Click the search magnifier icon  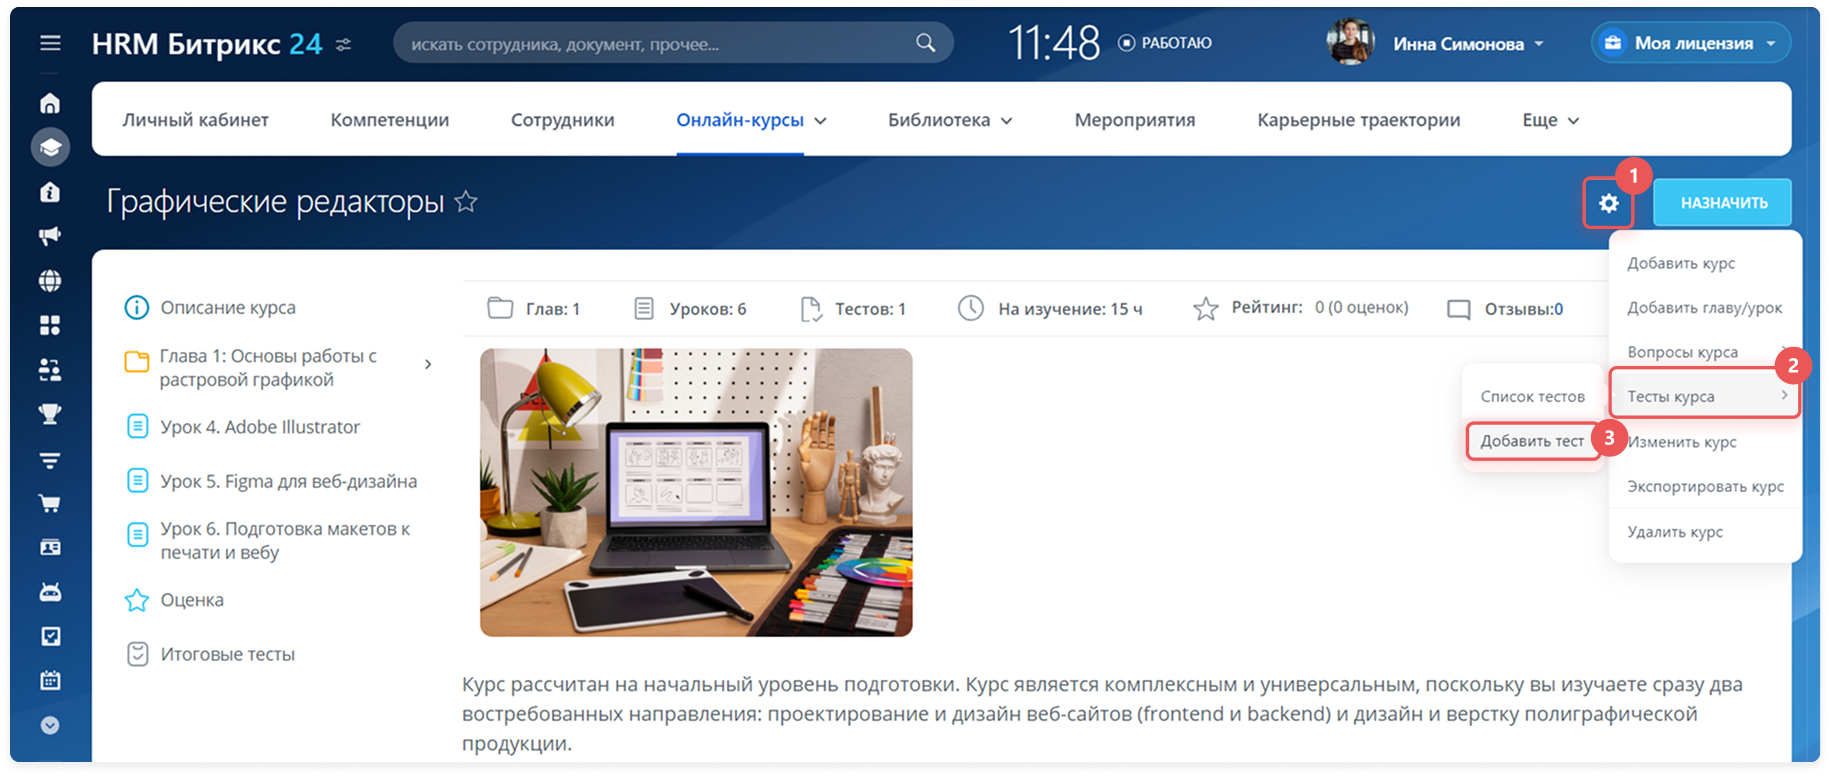coord(925,43)
